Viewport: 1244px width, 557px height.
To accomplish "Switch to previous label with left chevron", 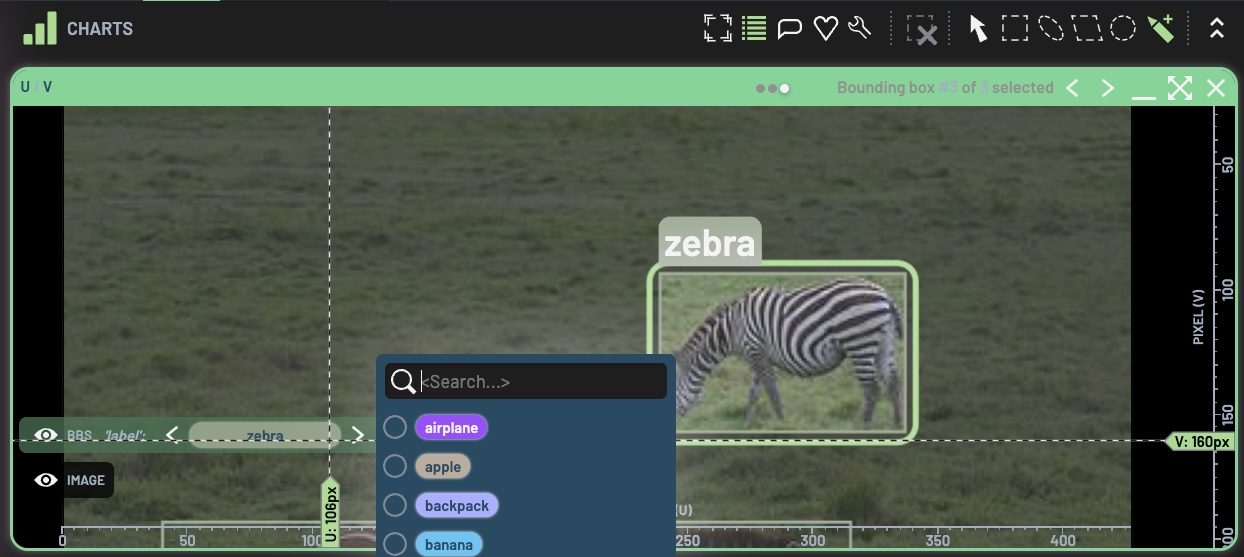I will [x=172, y=435].
